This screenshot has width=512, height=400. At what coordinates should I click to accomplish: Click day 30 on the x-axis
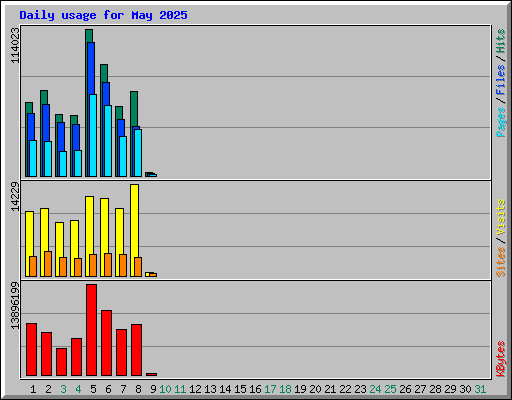[x=465, y=389]
